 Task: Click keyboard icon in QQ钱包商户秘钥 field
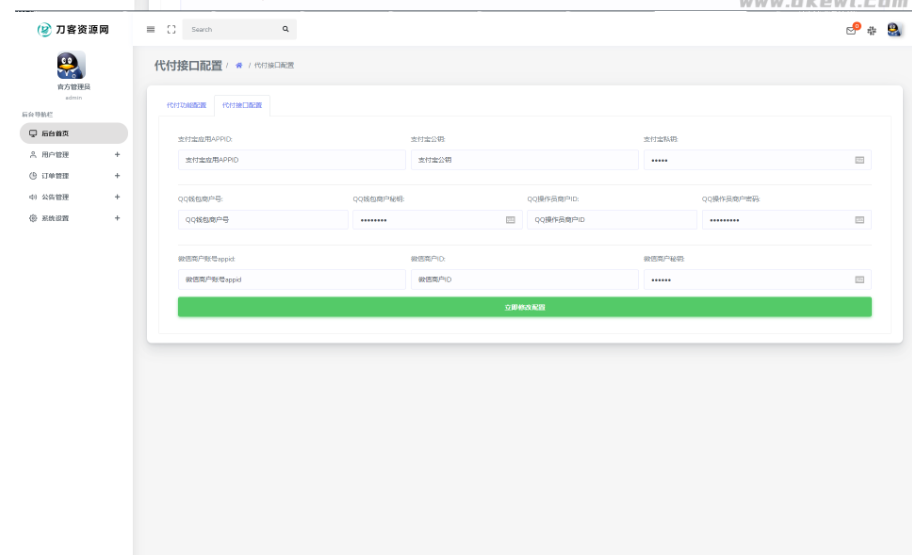click(510, 220)
